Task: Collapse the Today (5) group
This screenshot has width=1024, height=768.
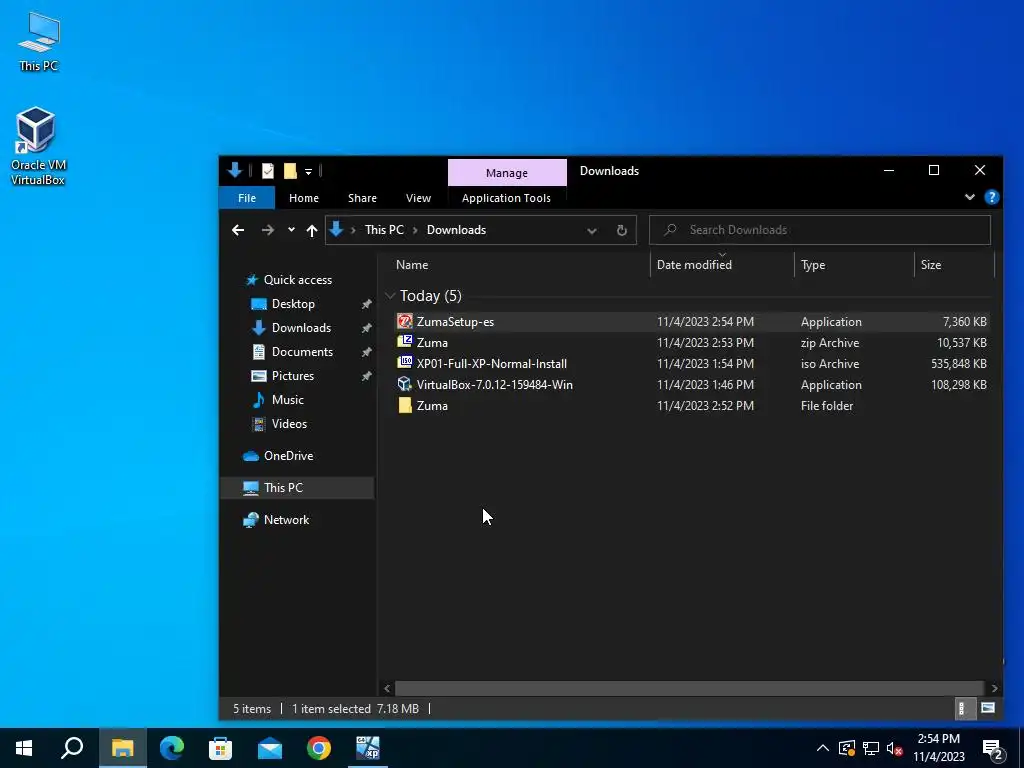Action: [390, 296]
